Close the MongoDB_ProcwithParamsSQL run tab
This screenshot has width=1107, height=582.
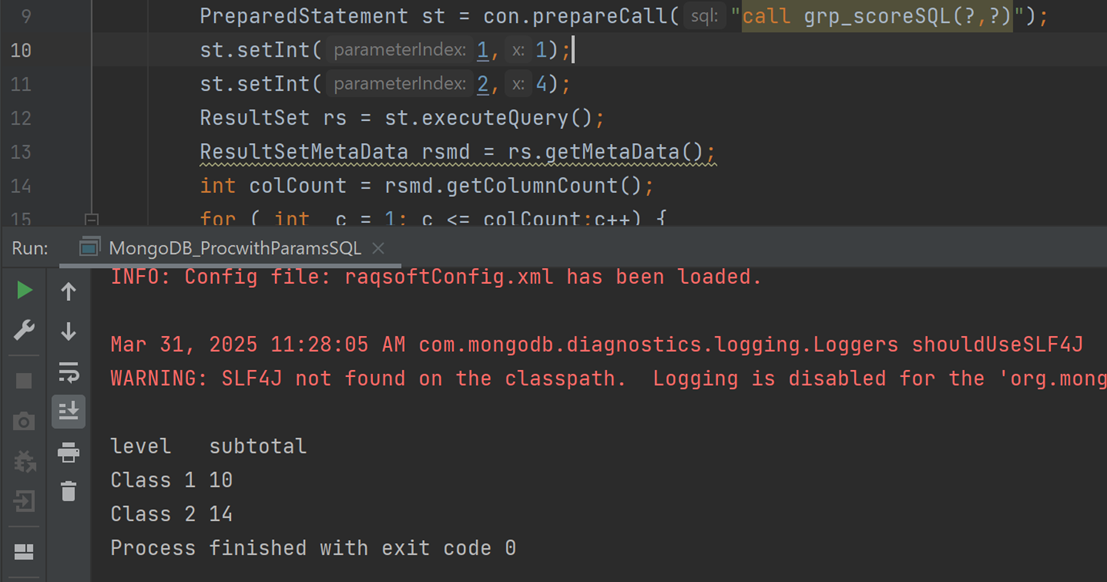[378, 248]
